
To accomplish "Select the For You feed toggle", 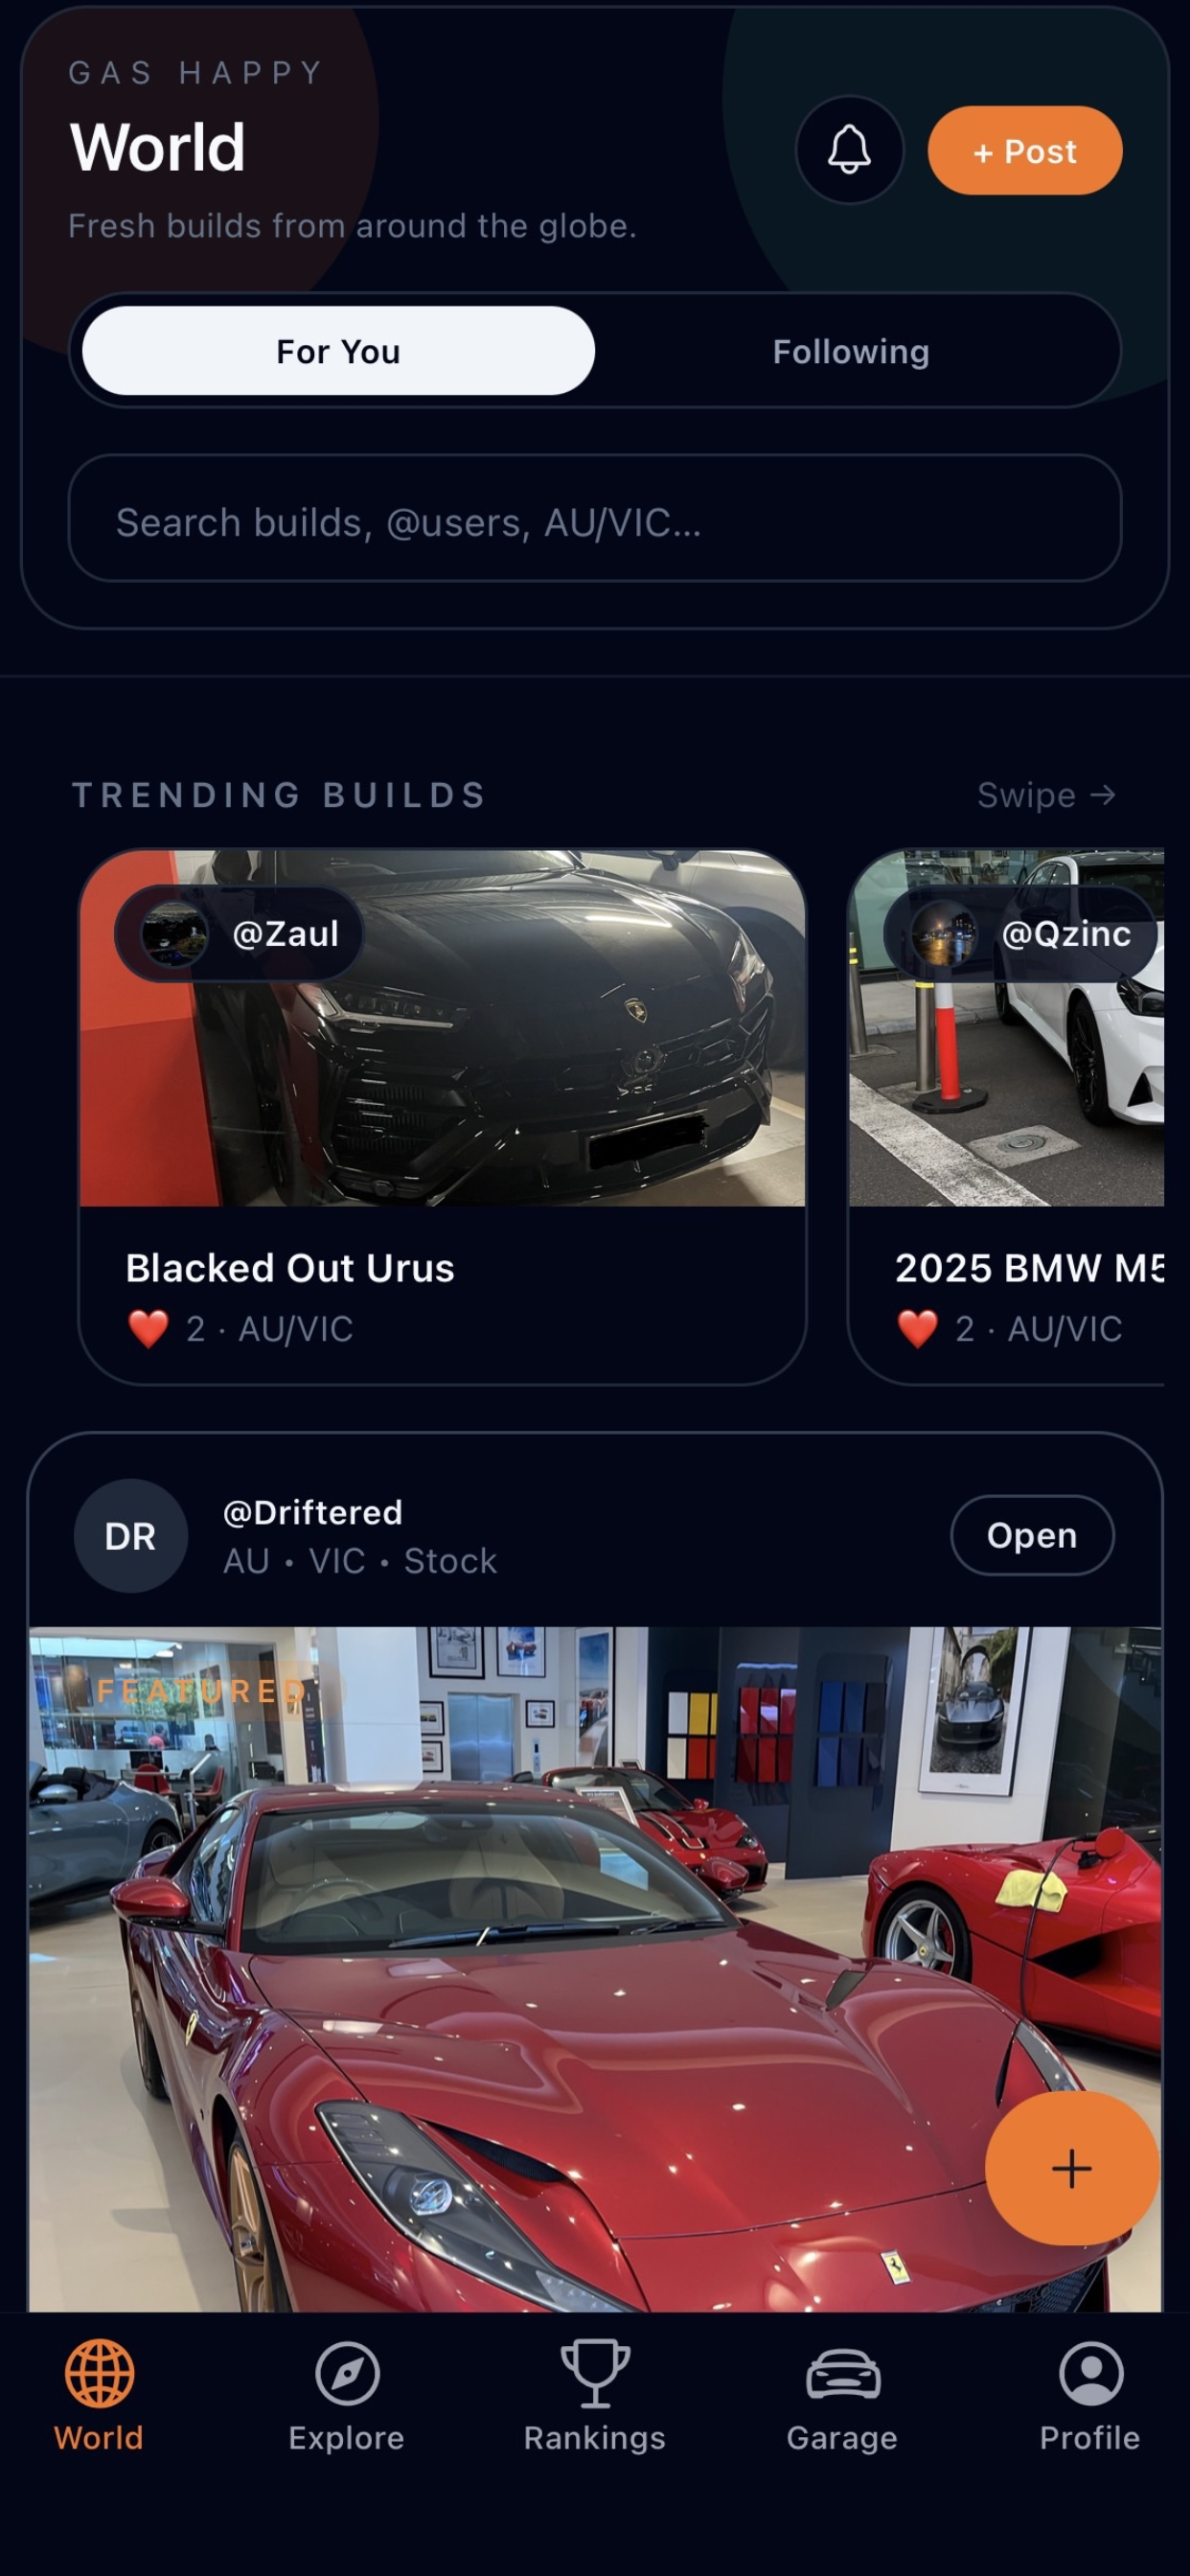I will click(338, 351).
